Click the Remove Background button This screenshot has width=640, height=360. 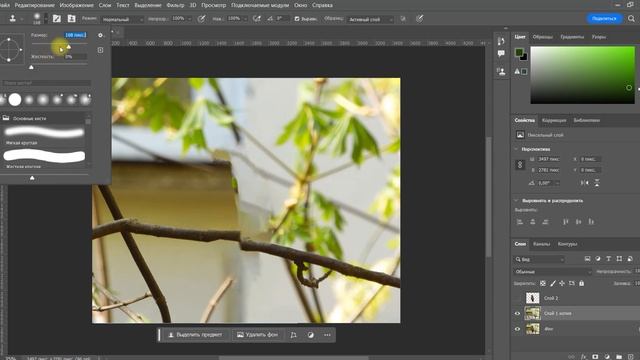(258, 335)
